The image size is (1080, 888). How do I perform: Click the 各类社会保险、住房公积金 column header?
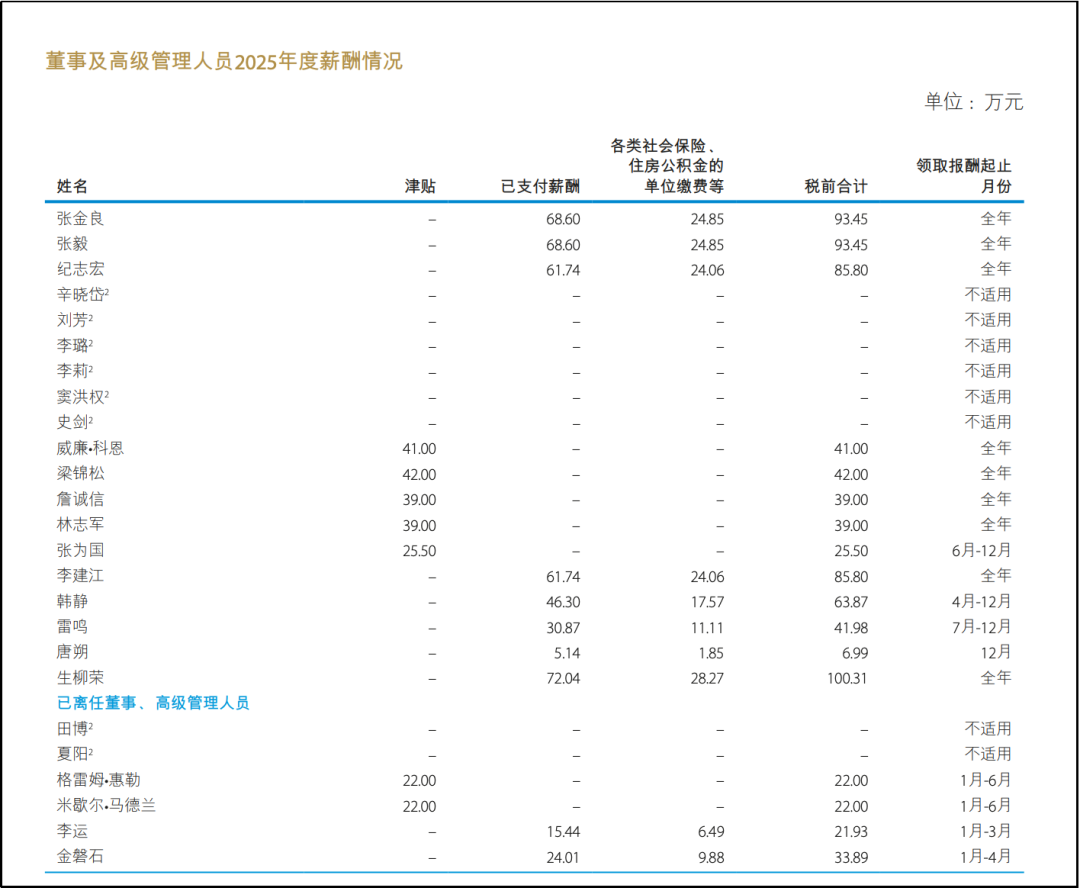tap(667, 165)
